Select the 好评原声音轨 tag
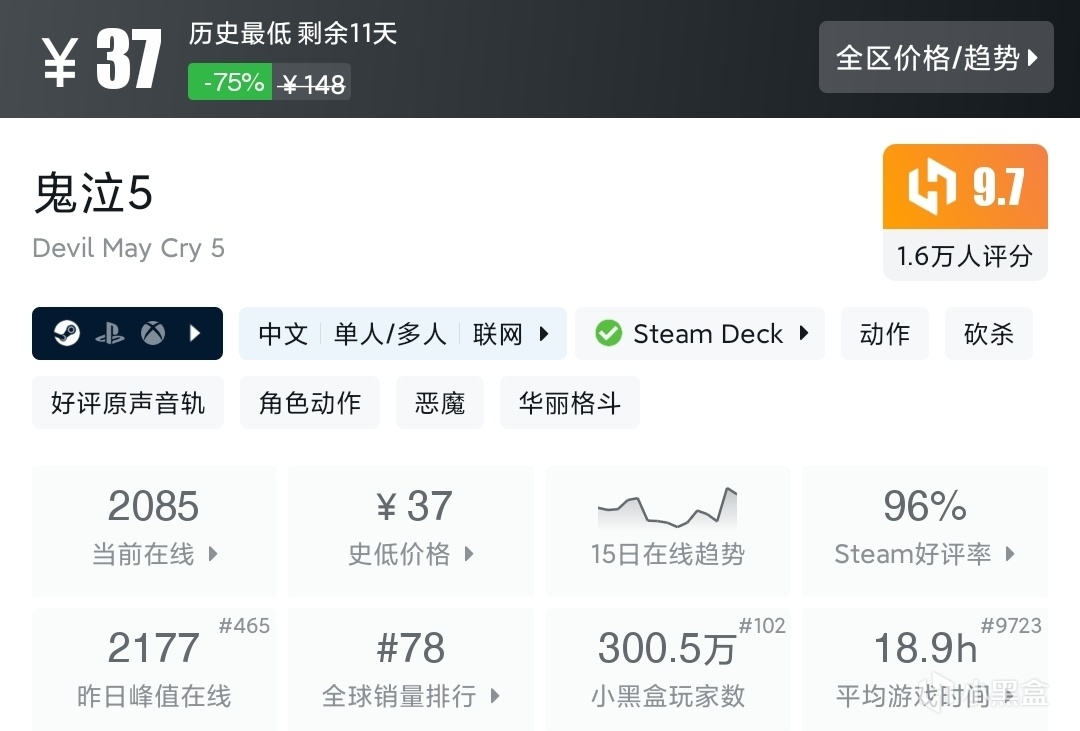This screenshot has width=1080, height=731. pos(127,402)
